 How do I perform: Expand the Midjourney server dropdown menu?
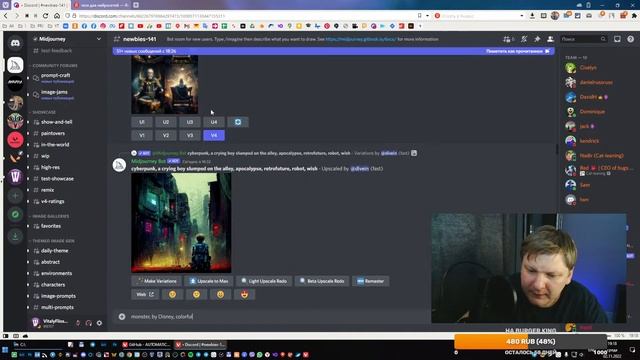click(x=99, y=39)
